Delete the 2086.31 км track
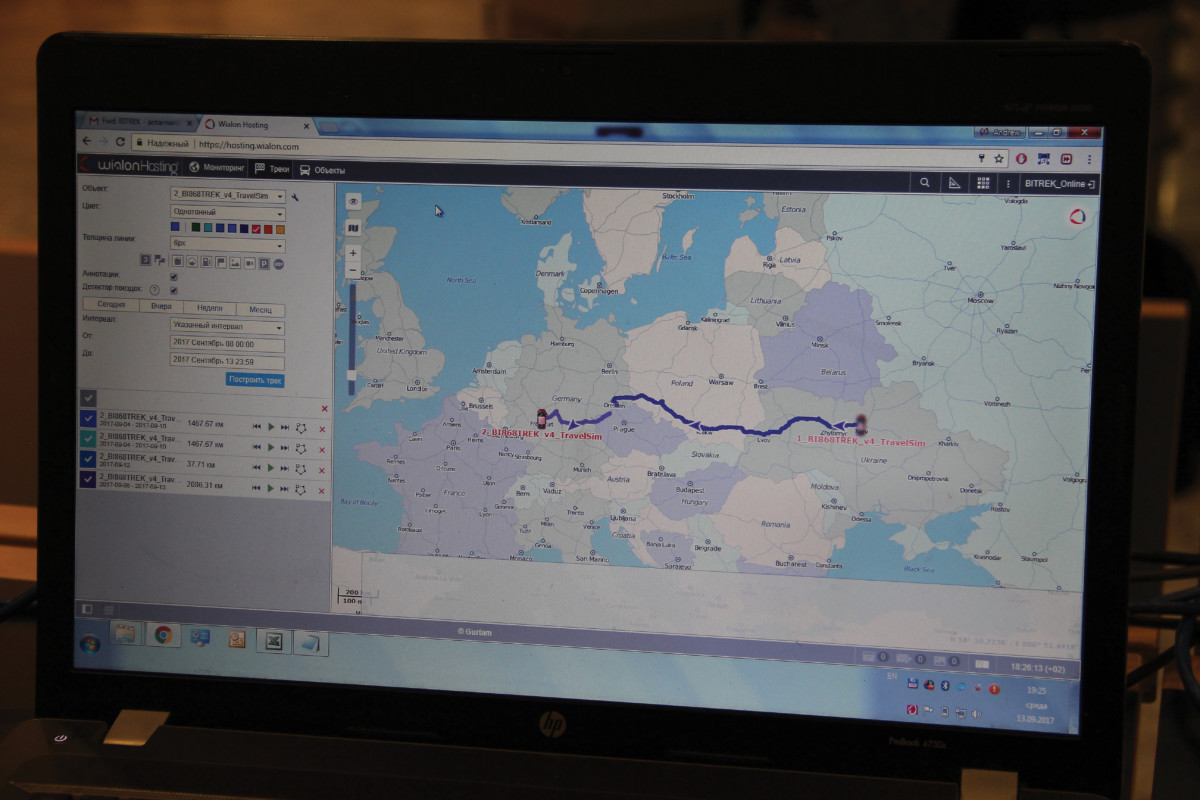The width and height of the screenshot is (1200, 800). pyautogui.click(x=322, y=489)
